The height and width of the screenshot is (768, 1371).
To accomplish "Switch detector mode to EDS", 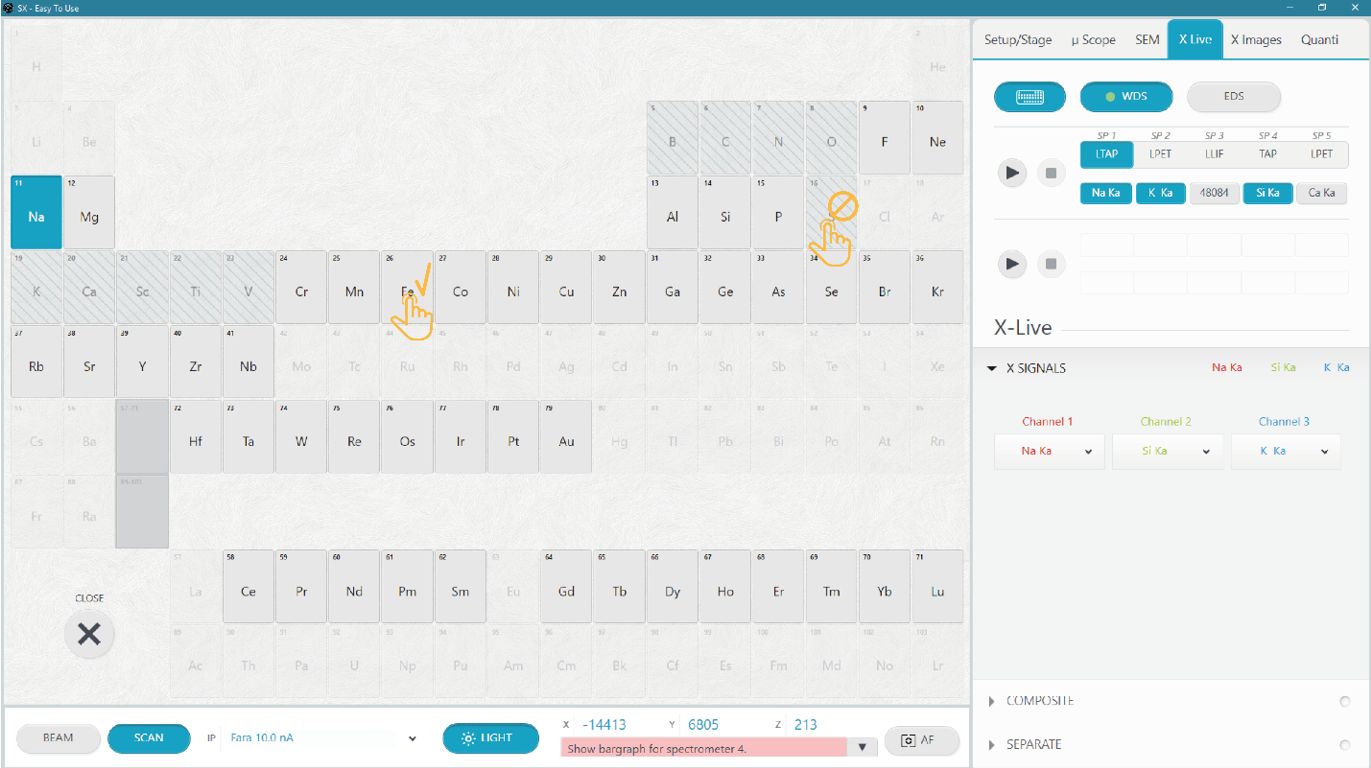I will point(1233,97).
